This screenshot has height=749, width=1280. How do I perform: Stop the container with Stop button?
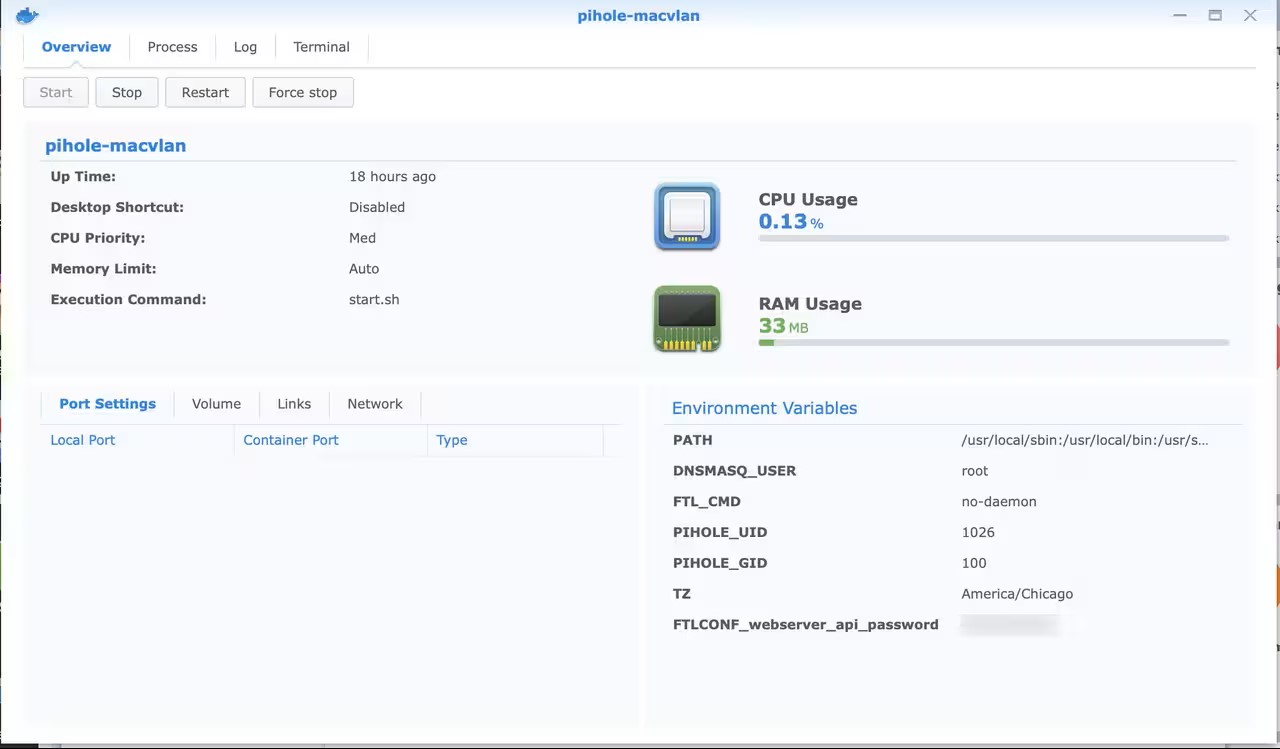pos(127,92)
